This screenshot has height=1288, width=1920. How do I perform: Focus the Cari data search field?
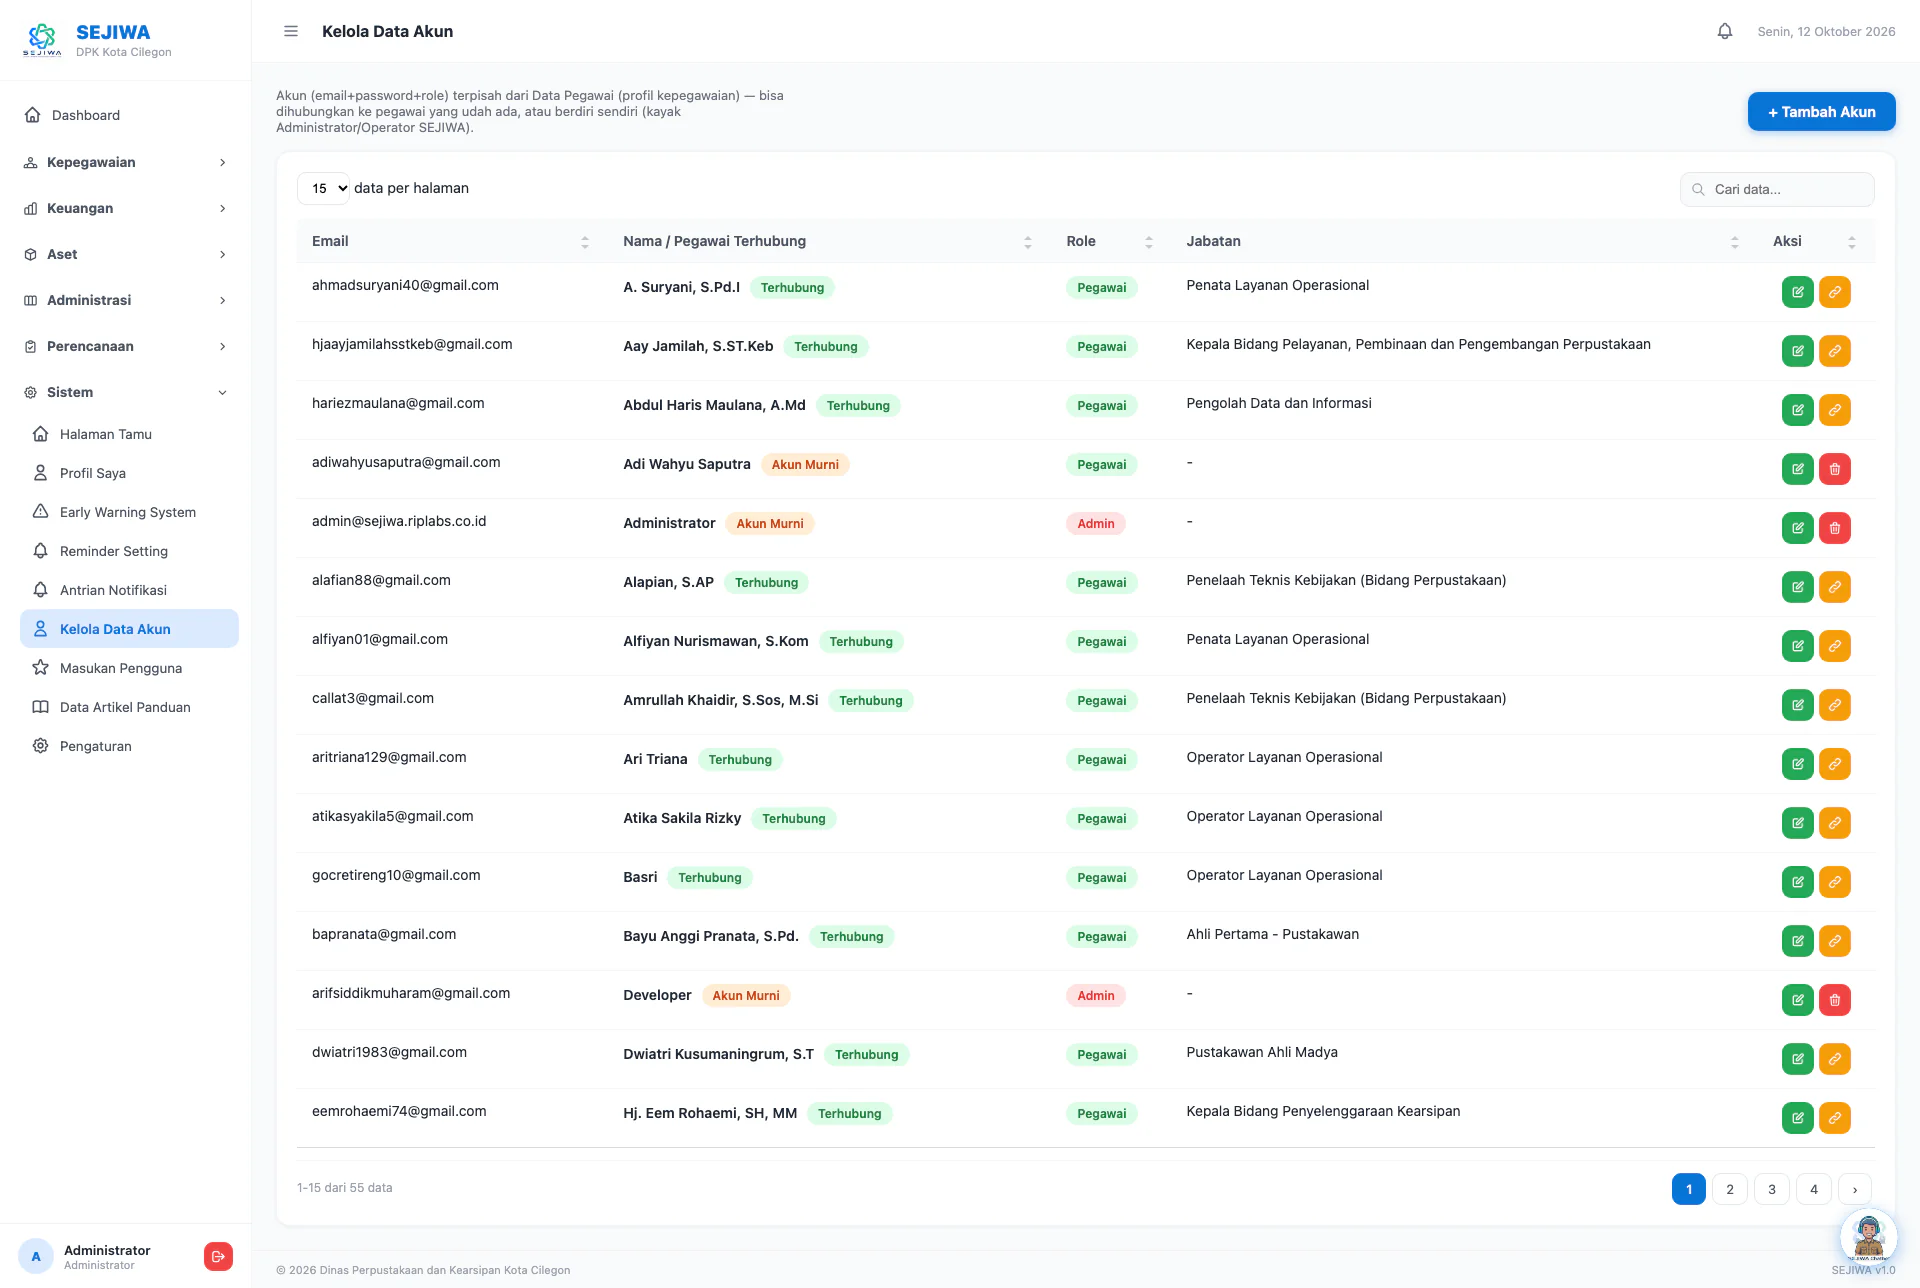(1777, 189)
